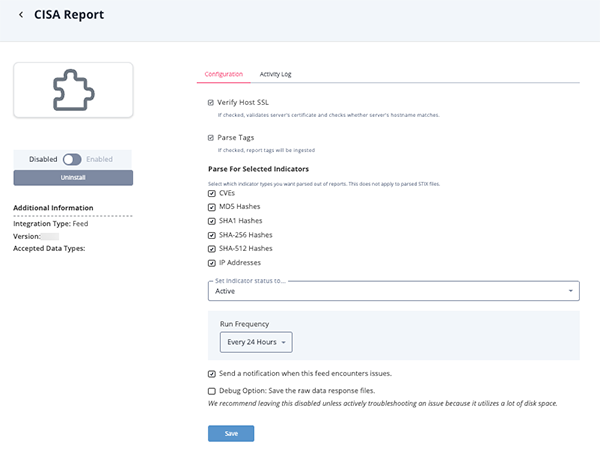Toggle the Parse Tags checkbox
Screen dimensions: 600x462
pos(211,137)
